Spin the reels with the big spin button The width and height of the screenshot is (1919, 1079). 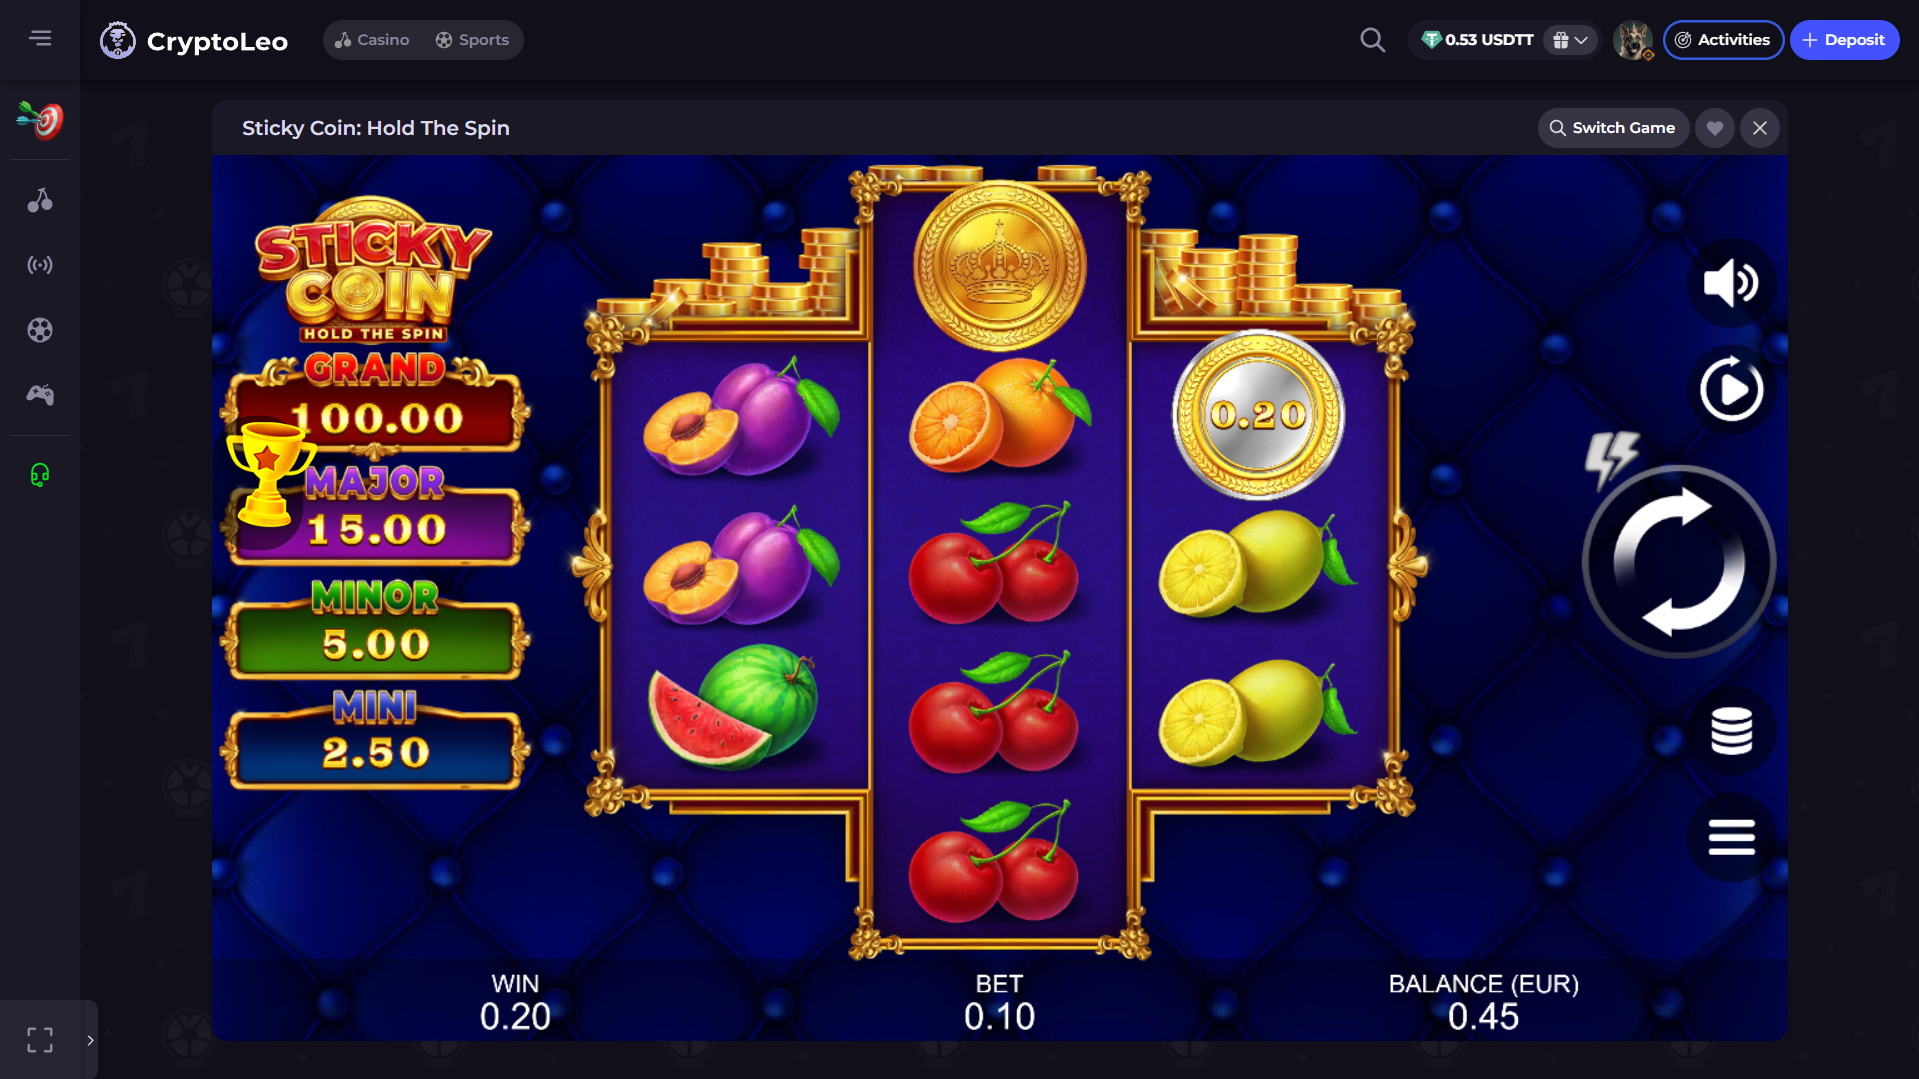pyautogui.click(x=1679, y=562)
